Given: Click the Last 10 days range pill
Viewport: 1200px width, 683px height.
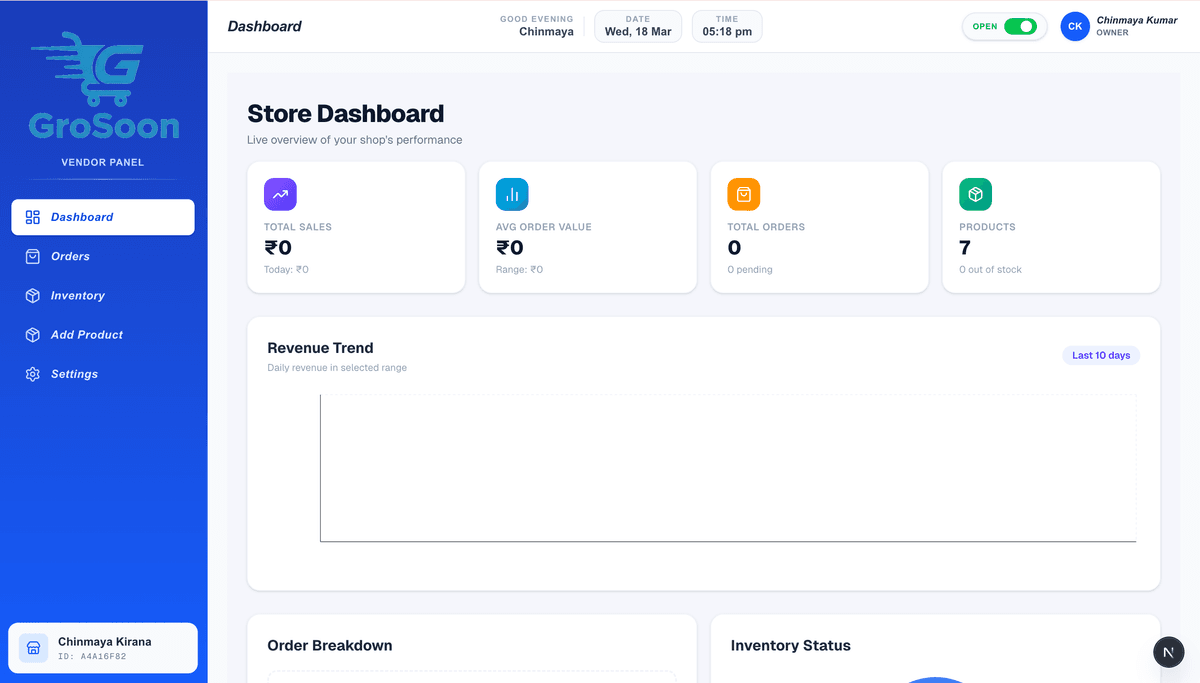Looking at the screenshot, I should 1101,355.
